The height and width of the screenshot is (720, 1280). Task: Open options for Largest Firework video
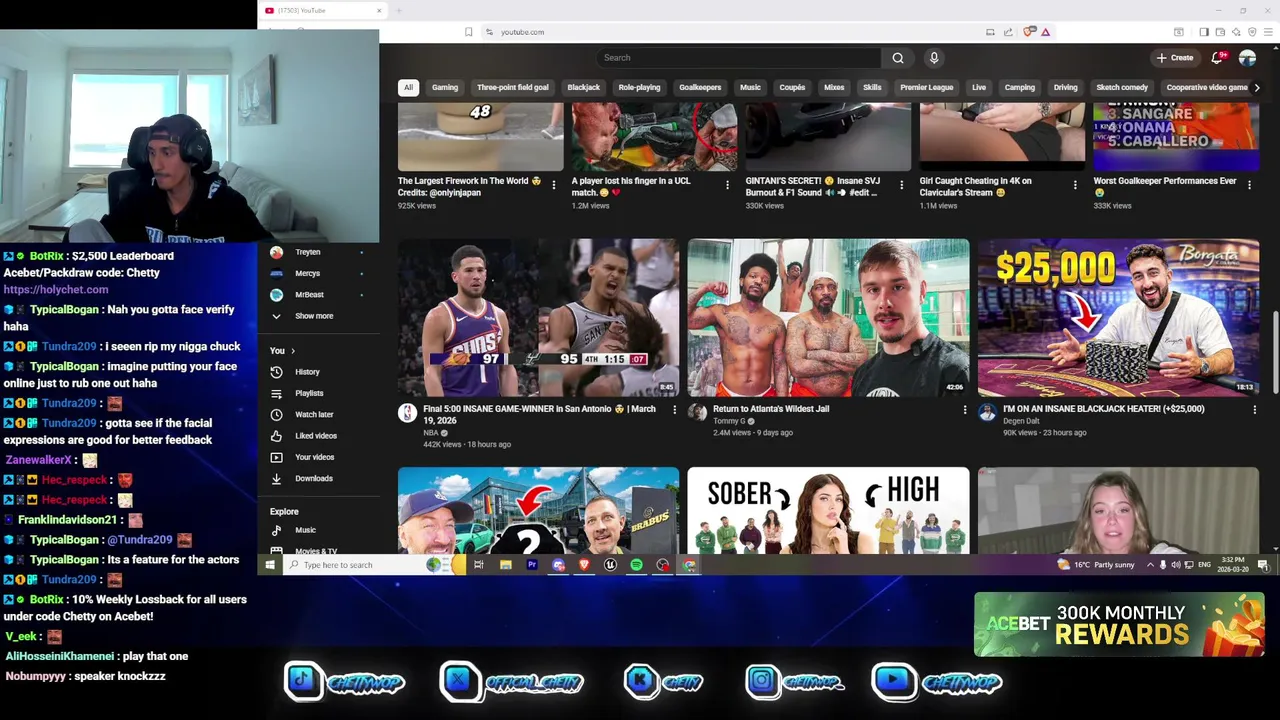(x=554, y=185)
